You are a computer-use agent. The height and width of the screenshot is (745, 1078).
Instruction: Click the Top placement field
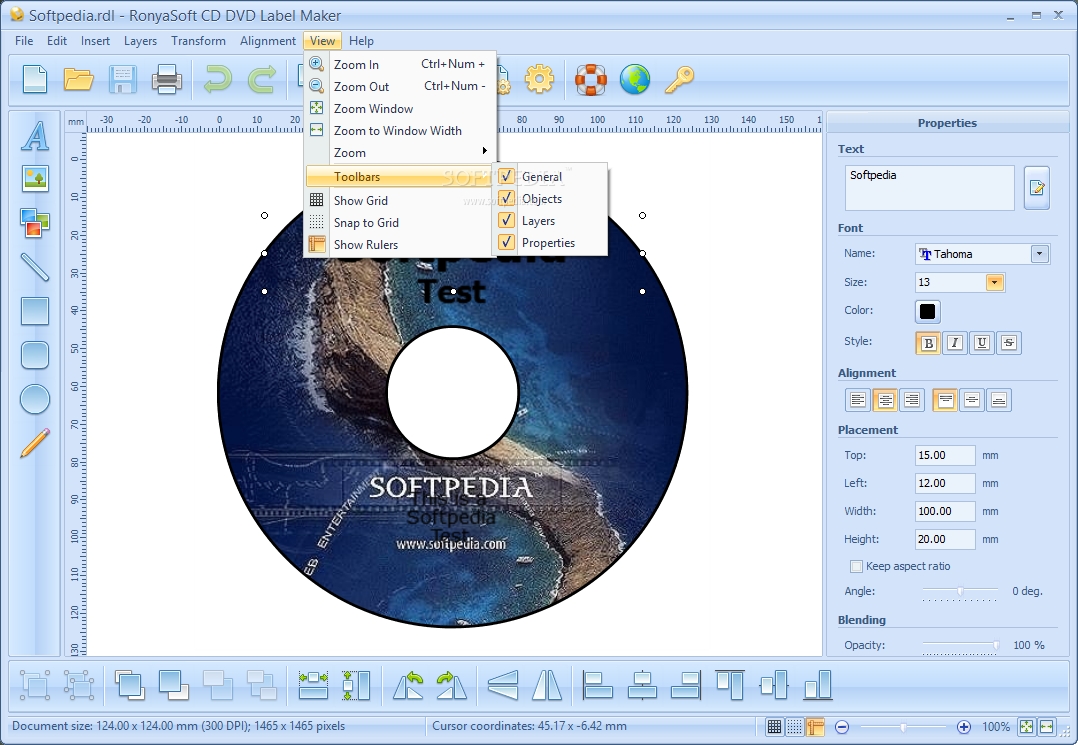pyautogui.click(x=945, y=455)
